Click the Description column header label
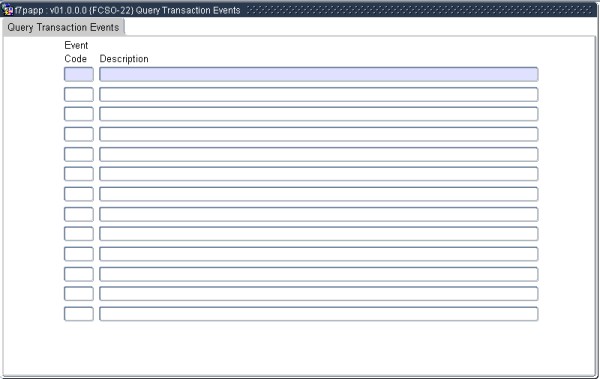Screen dimensions: 600x379 (x=124, y=59)
